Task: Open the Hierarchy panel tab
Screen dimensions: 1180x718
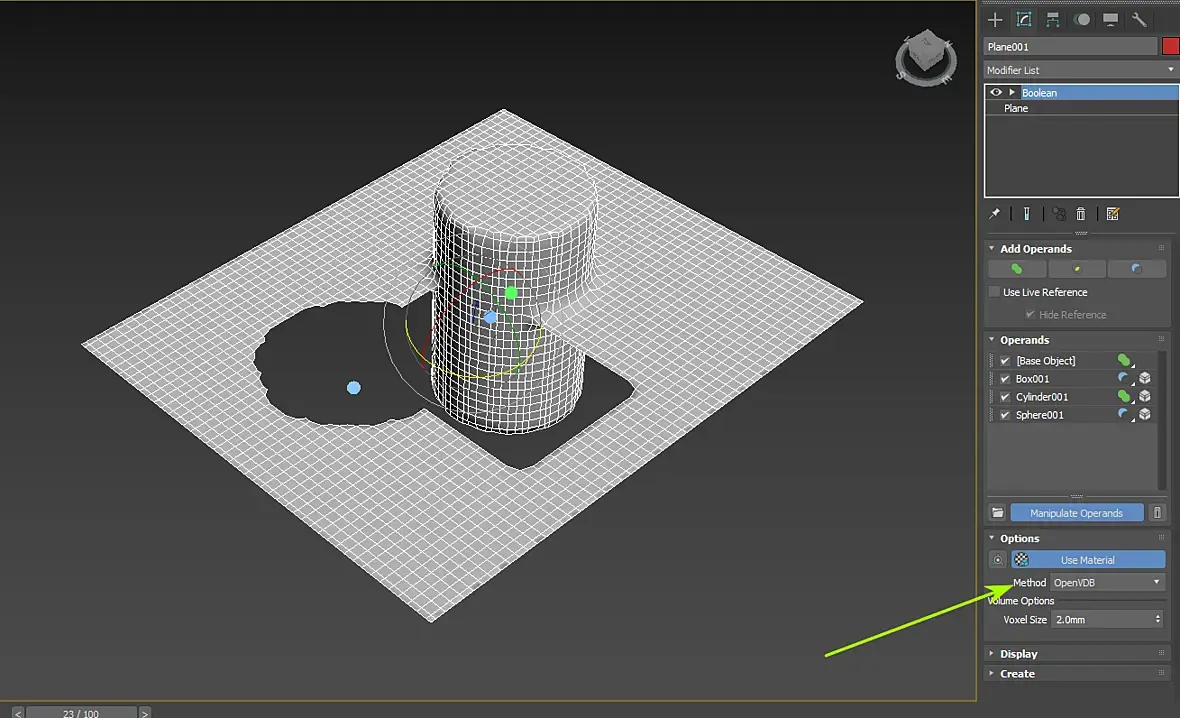Action: pyautogui.click(x=1053, y=20)
